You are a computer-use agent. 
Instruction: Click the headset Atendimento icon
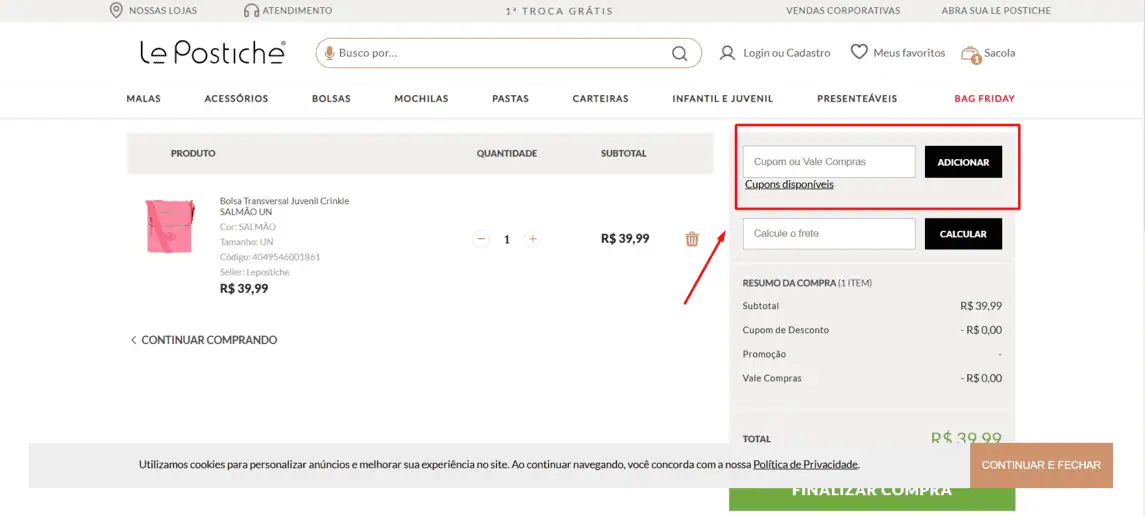pyautogui.click(x=251, y=10)
